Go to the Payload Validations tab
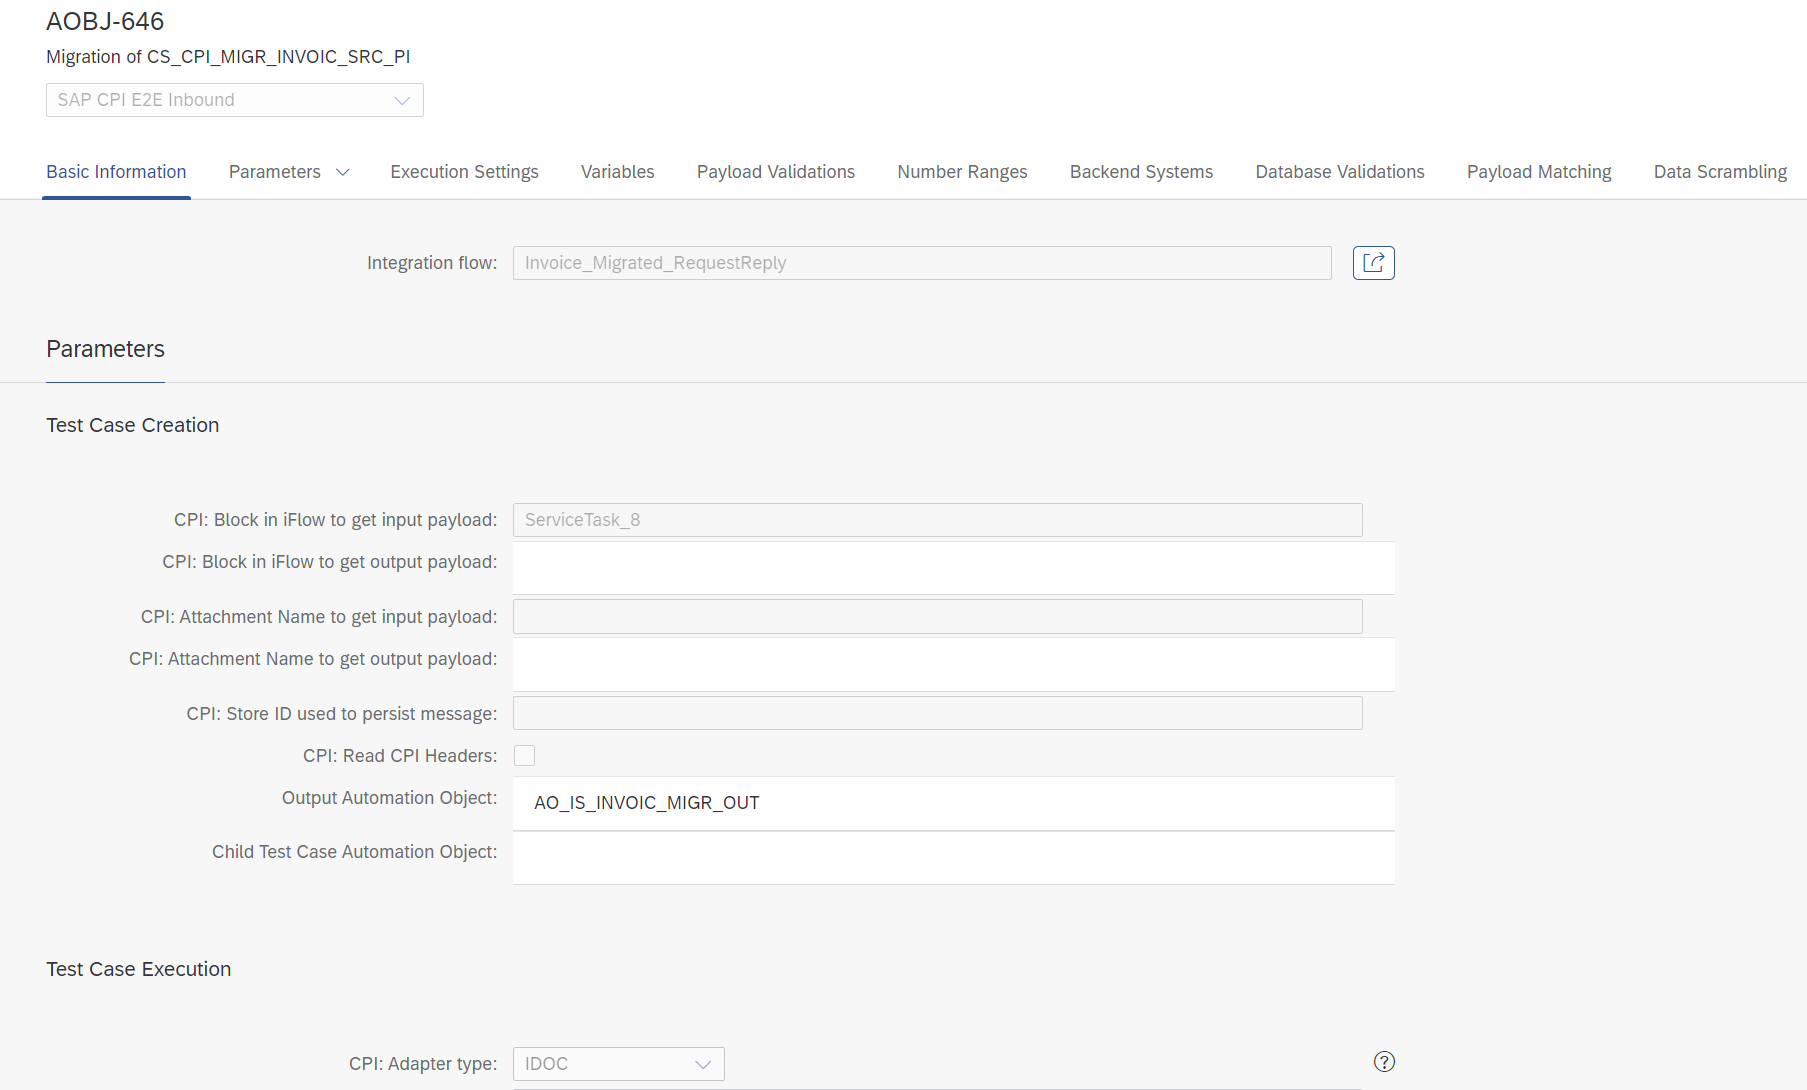 tap(775, 172)
